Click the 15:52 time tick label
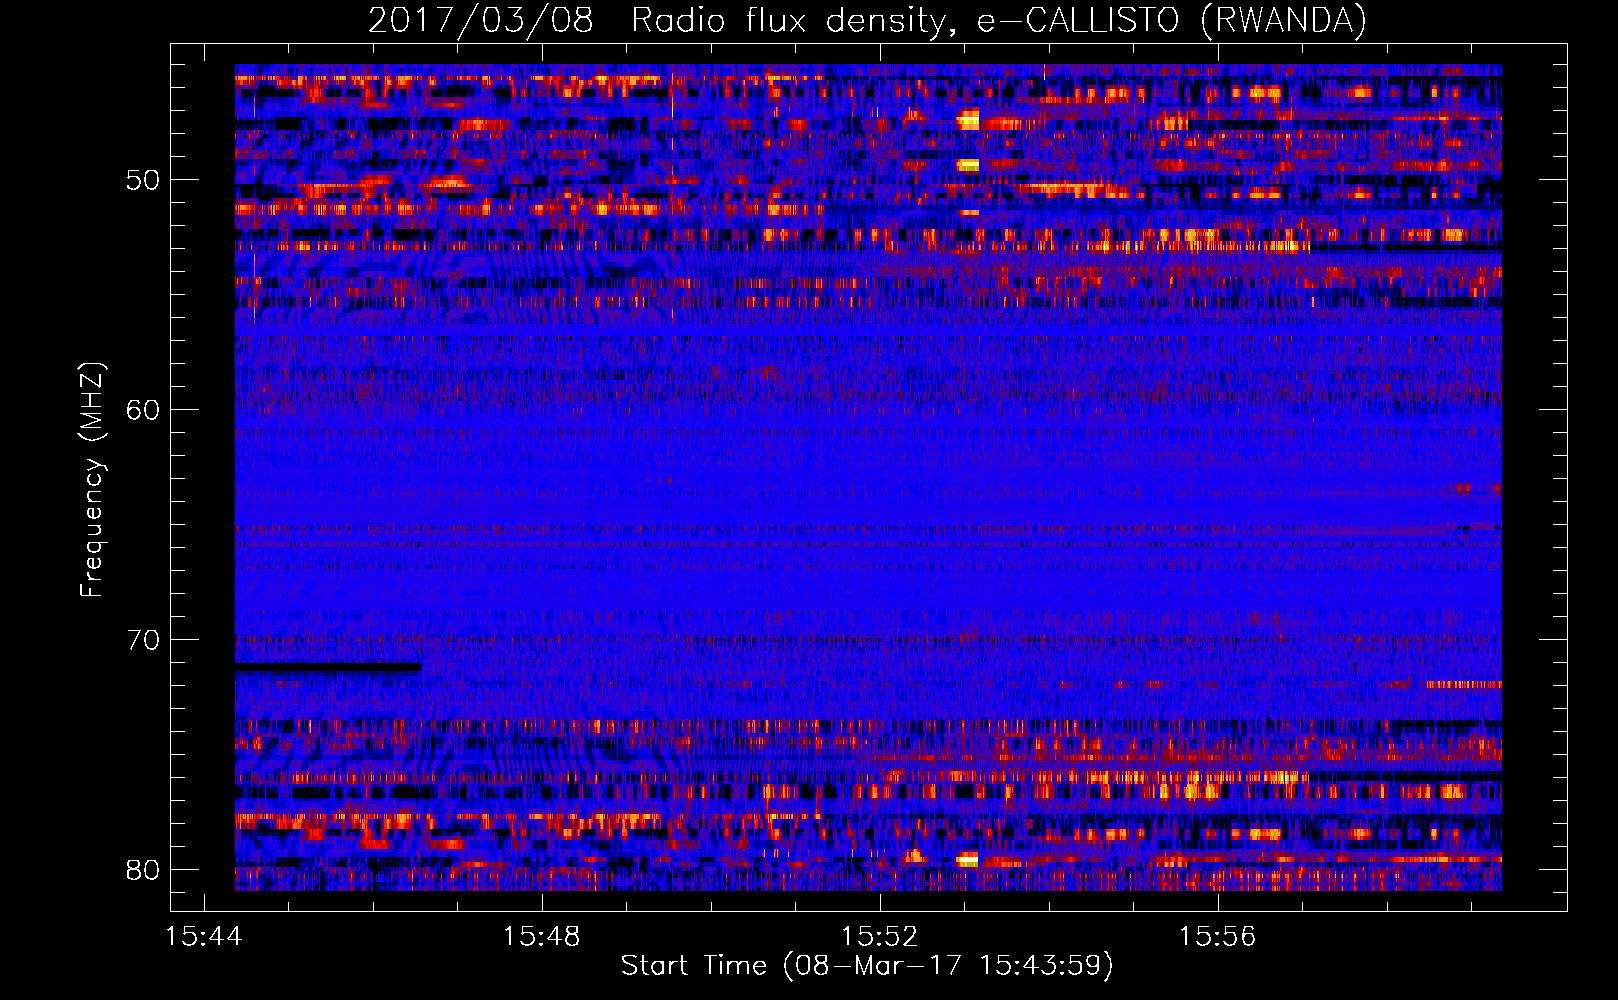Viewport: 1618px width, 1000px height. 879,937
